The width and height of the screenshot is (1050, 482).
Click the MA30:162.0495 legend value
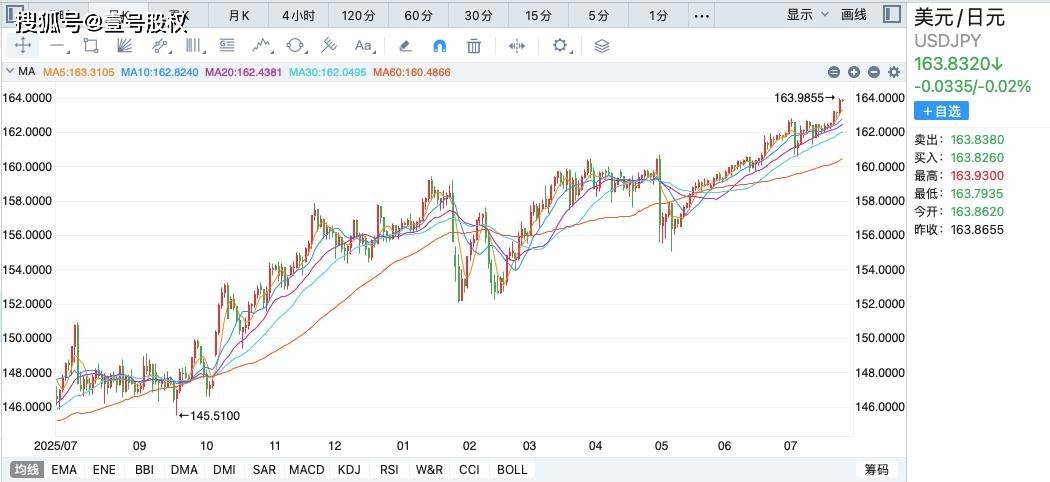pos(327,72)
